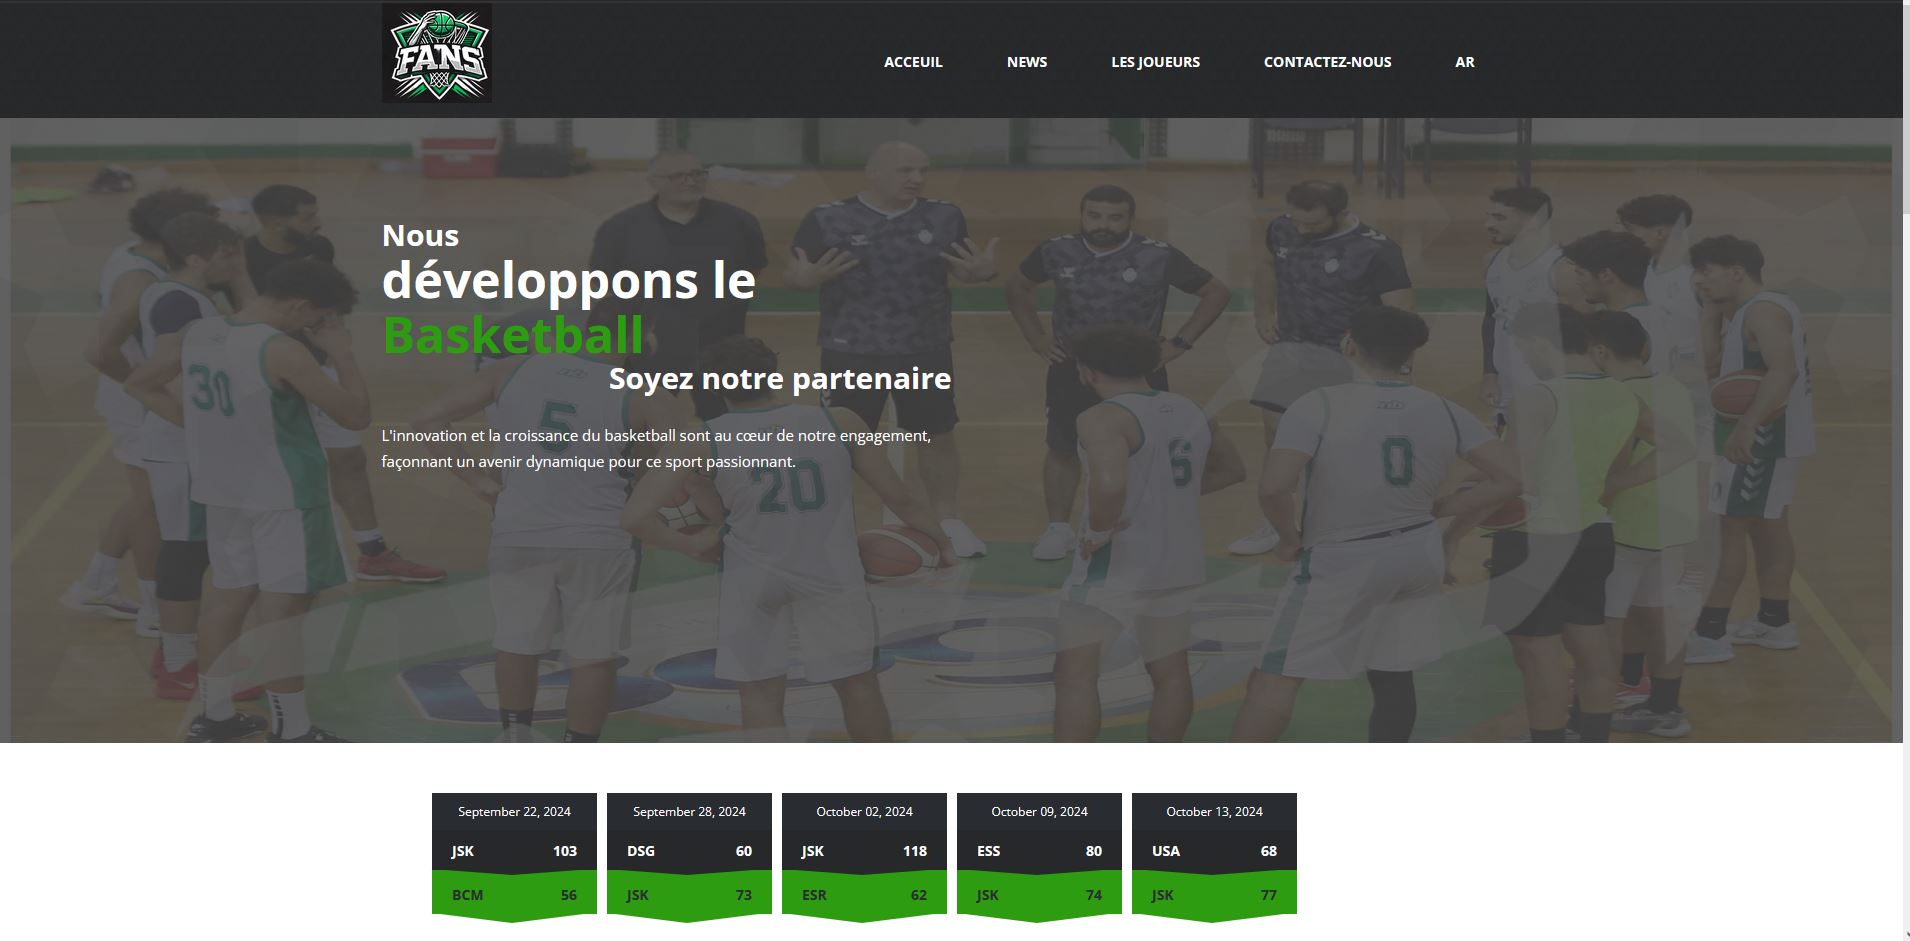Open the ACCEUIL menu item
Image resolution: width=1910 pixels, height=941 pixels.
pyautogui.click(x=913, y=62)
